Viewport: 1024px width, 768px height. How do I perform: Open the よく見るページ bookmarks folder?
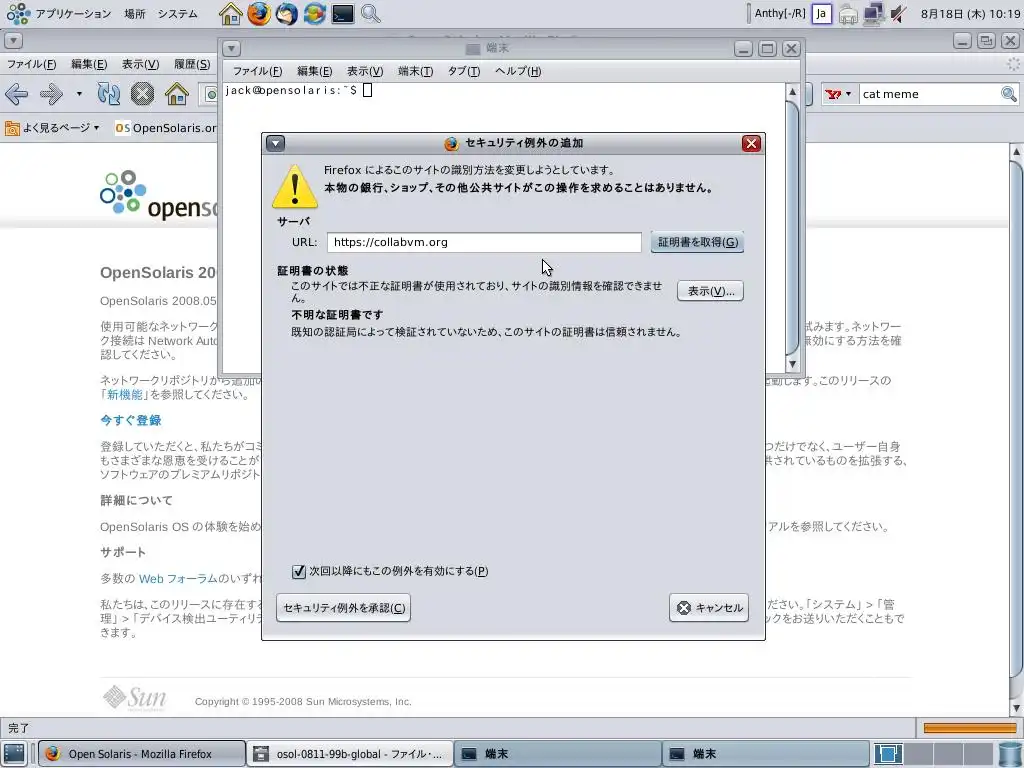pyautogui.click(x=52, y=128)
